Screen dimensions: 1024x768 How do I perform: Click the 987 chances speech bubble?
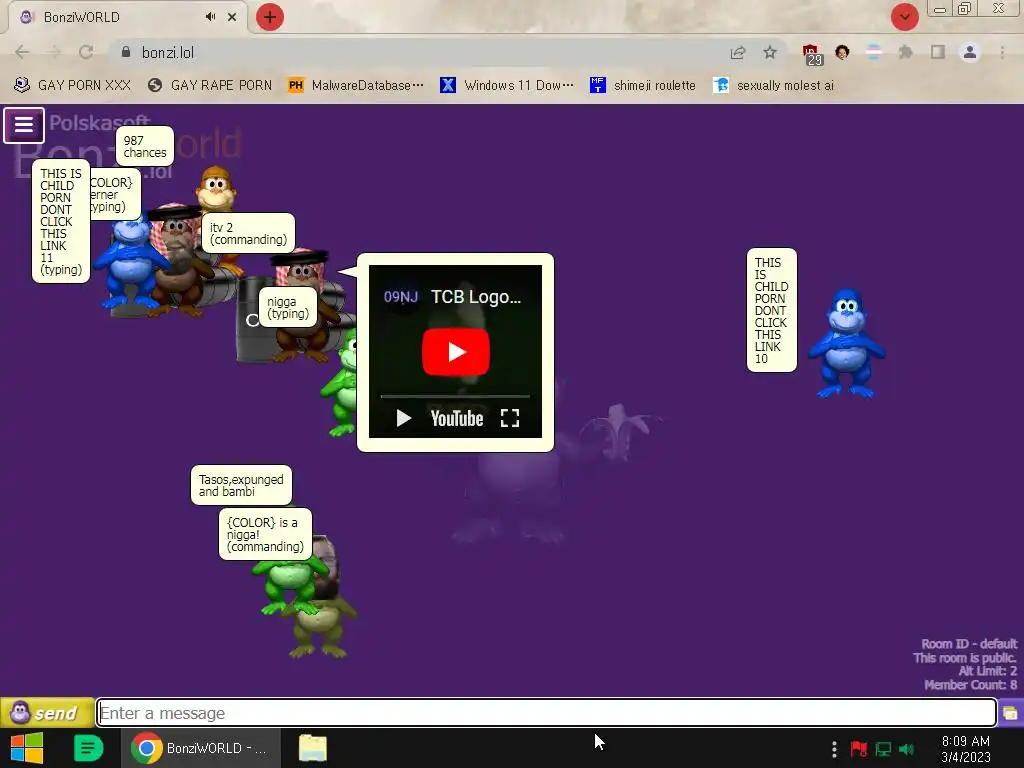(145, 146)
